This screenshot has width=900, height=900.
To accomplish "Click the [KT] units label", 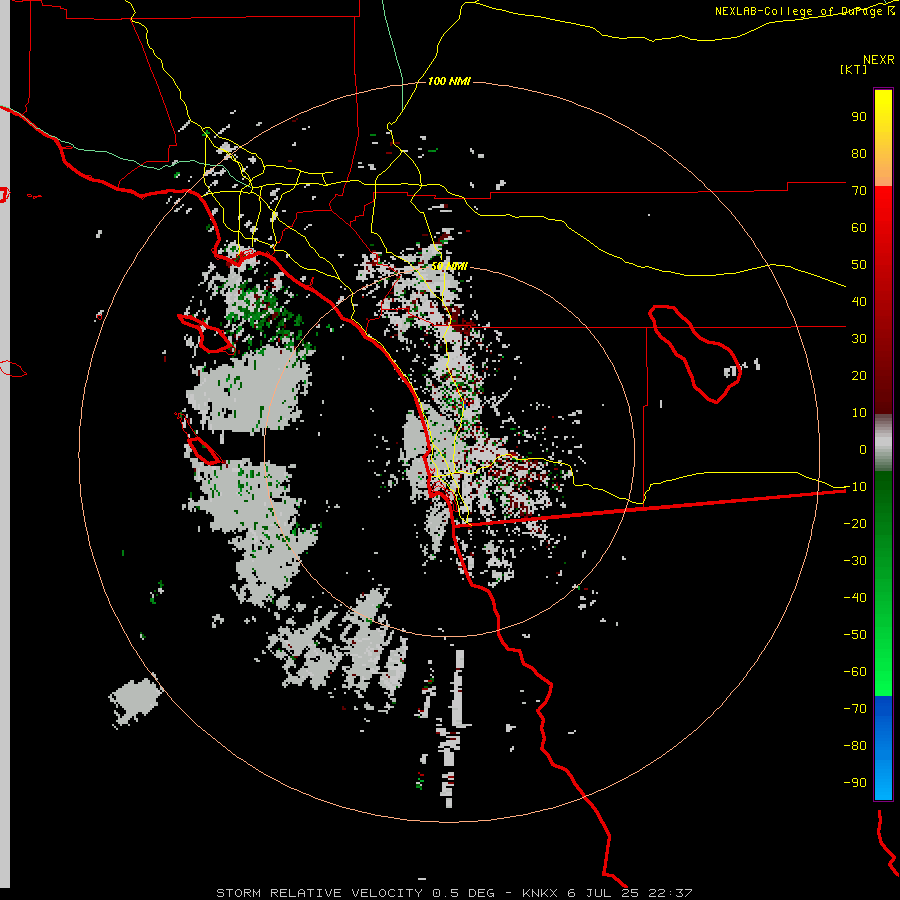I will 854,69.
